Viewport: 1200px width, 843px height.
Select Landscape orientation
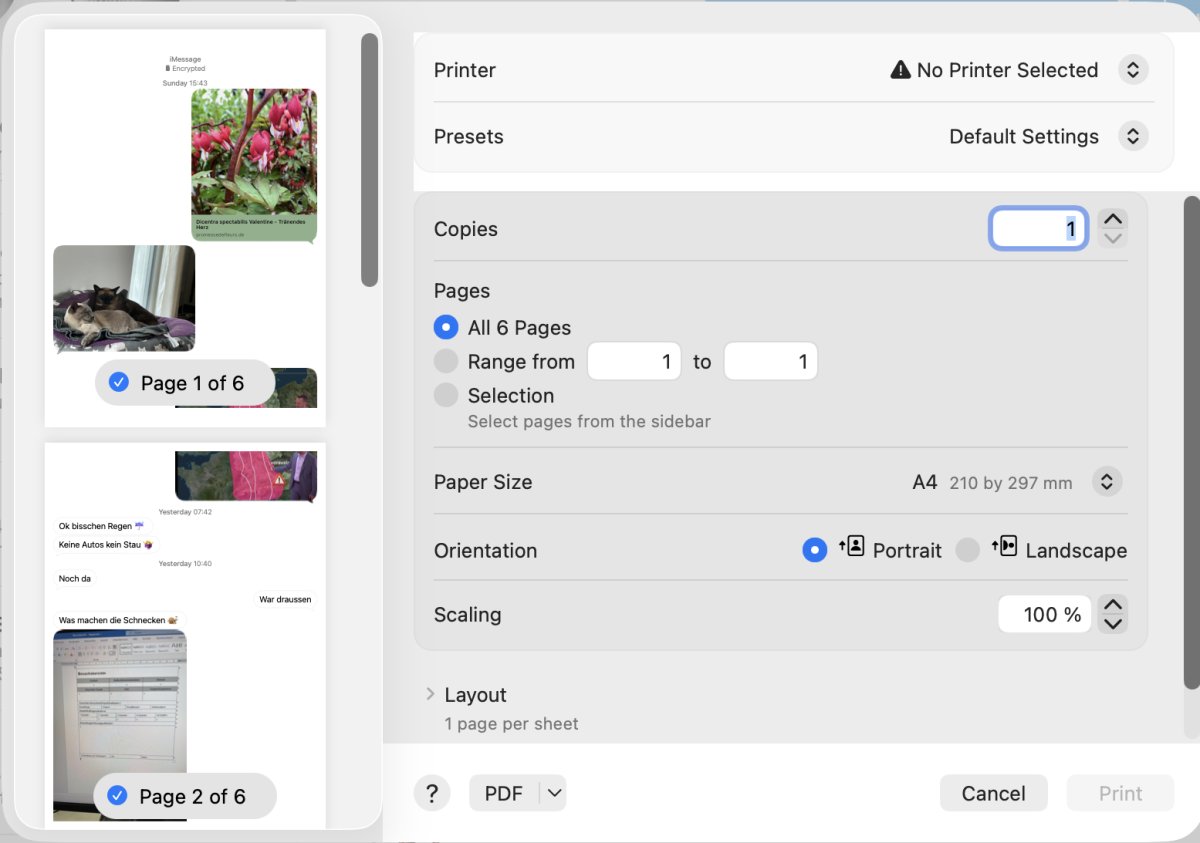(x=967, y=550)
